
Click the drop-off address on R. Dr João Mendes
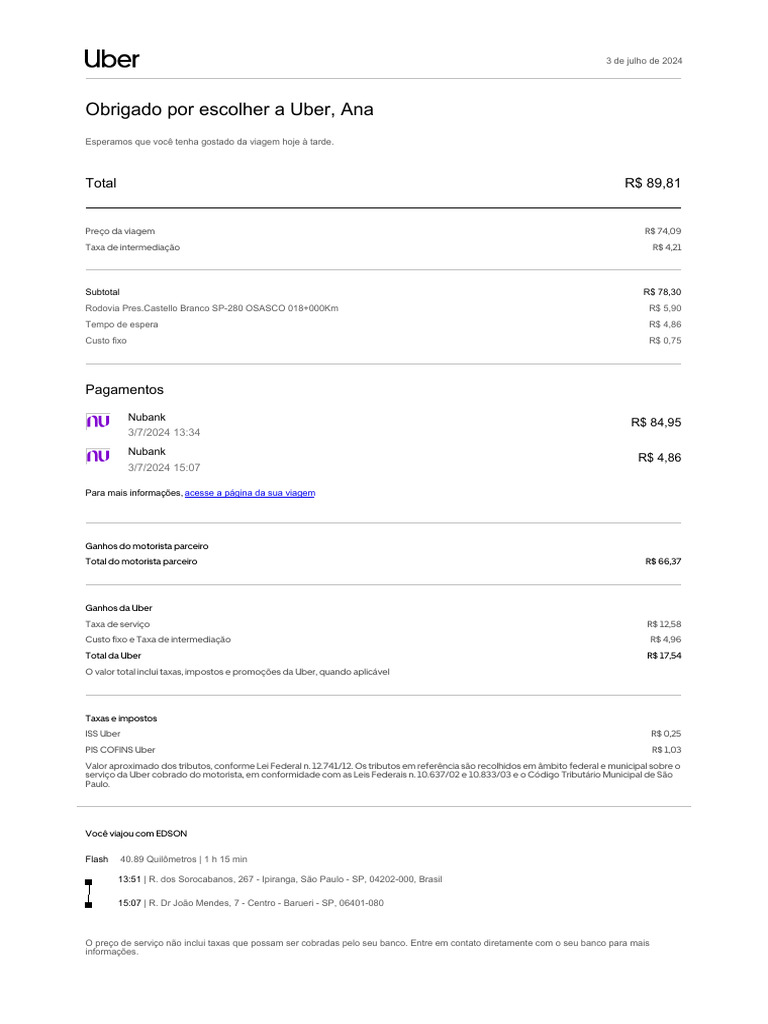pyautogui.click(x=266, y=903)
